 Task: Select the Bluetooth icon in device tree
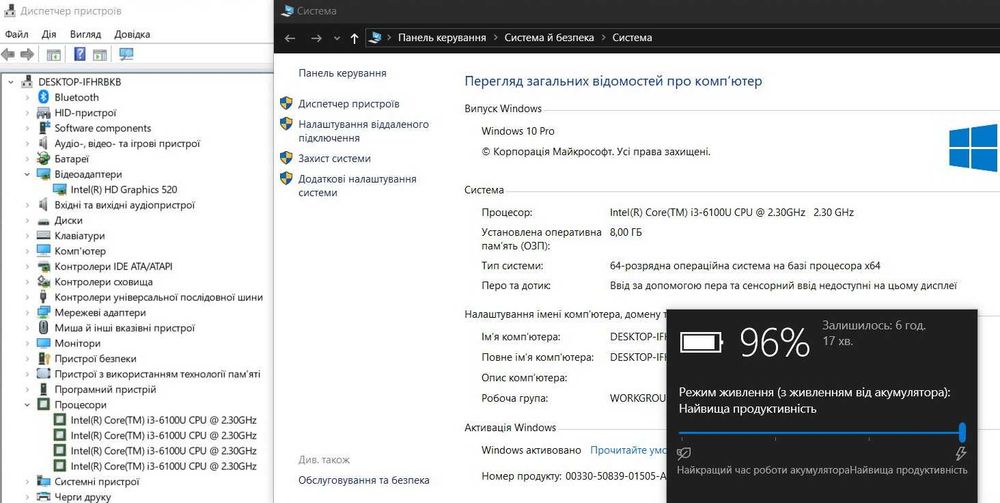coord(43,97)
